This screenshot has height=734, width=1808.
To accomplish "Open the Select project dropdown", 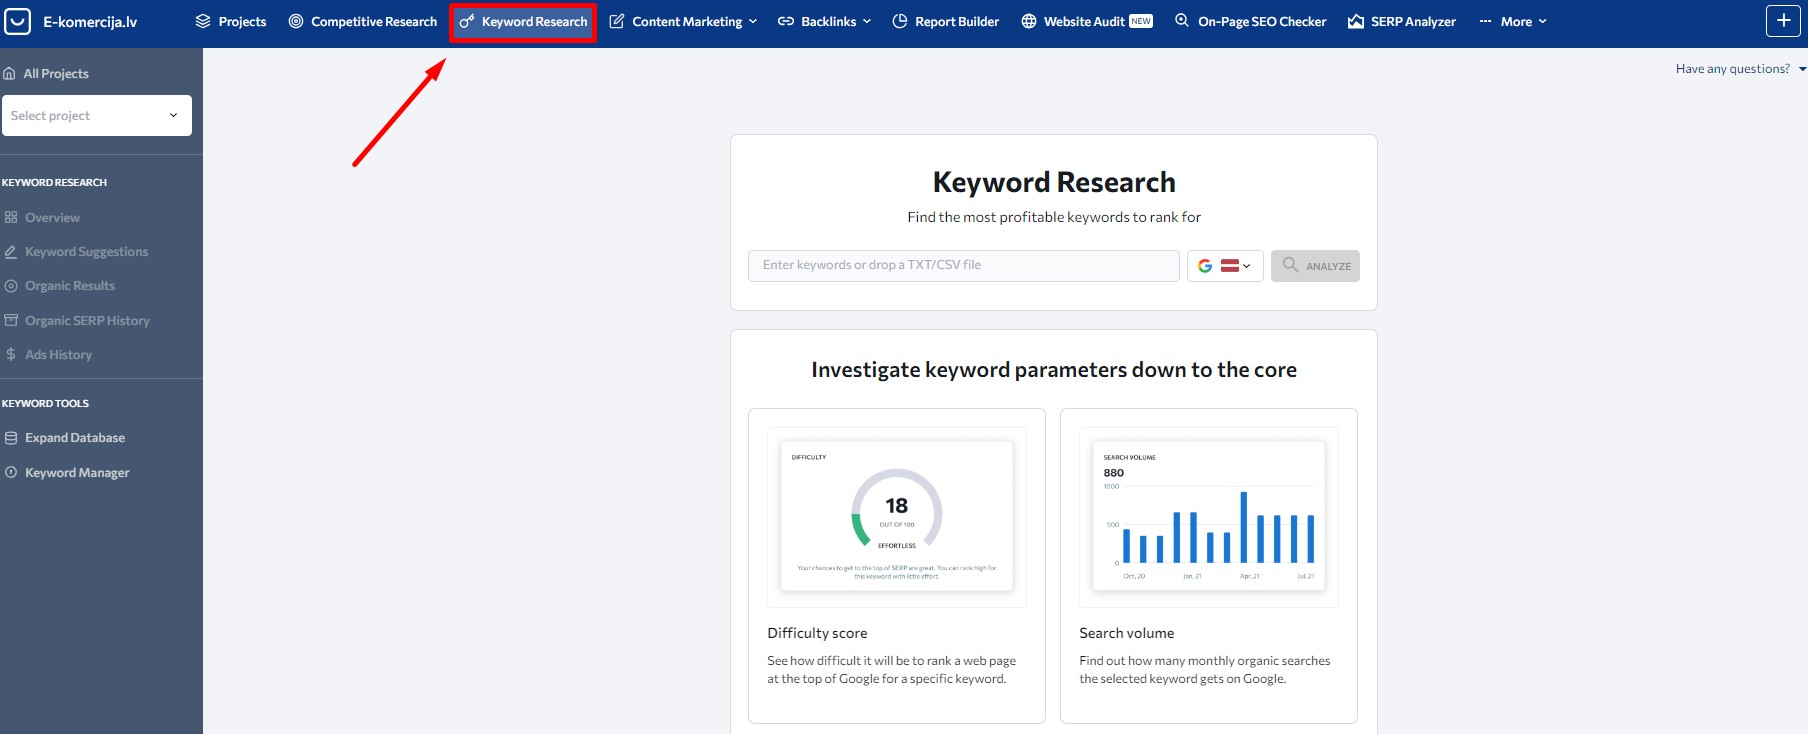I will [x=96, y=116].
